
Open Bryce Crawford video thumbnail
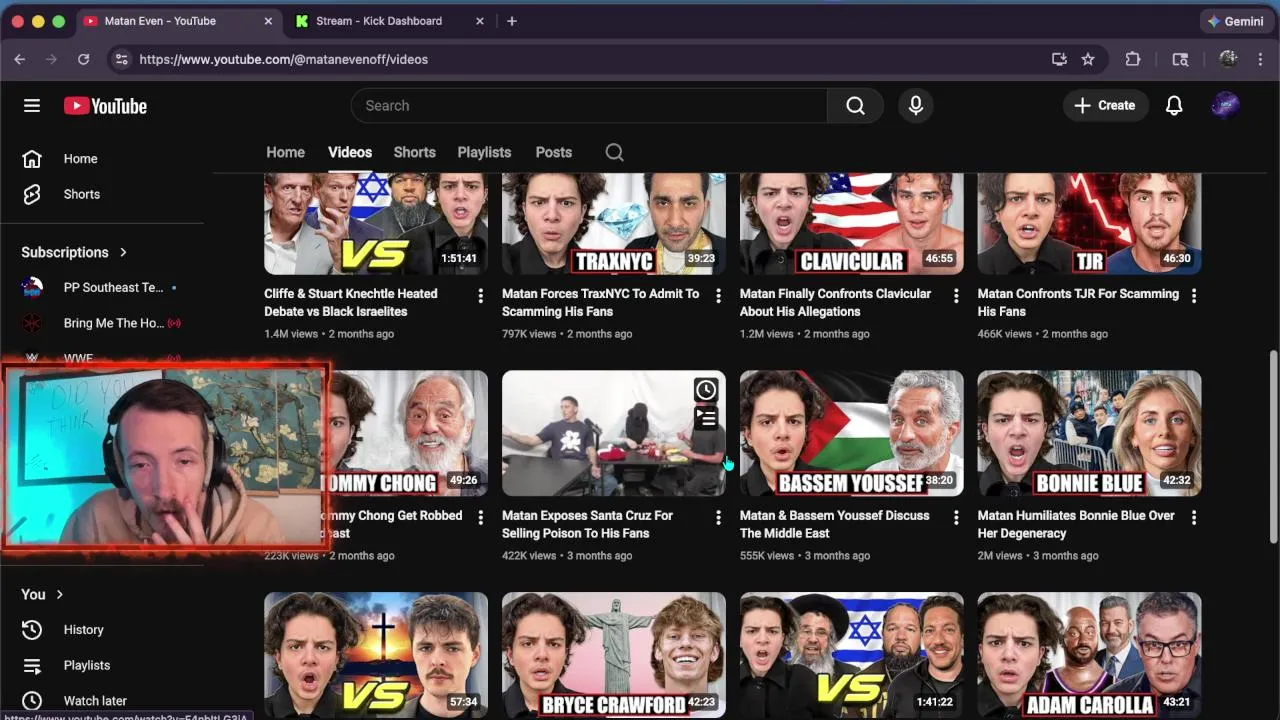(x=614, y=655)
